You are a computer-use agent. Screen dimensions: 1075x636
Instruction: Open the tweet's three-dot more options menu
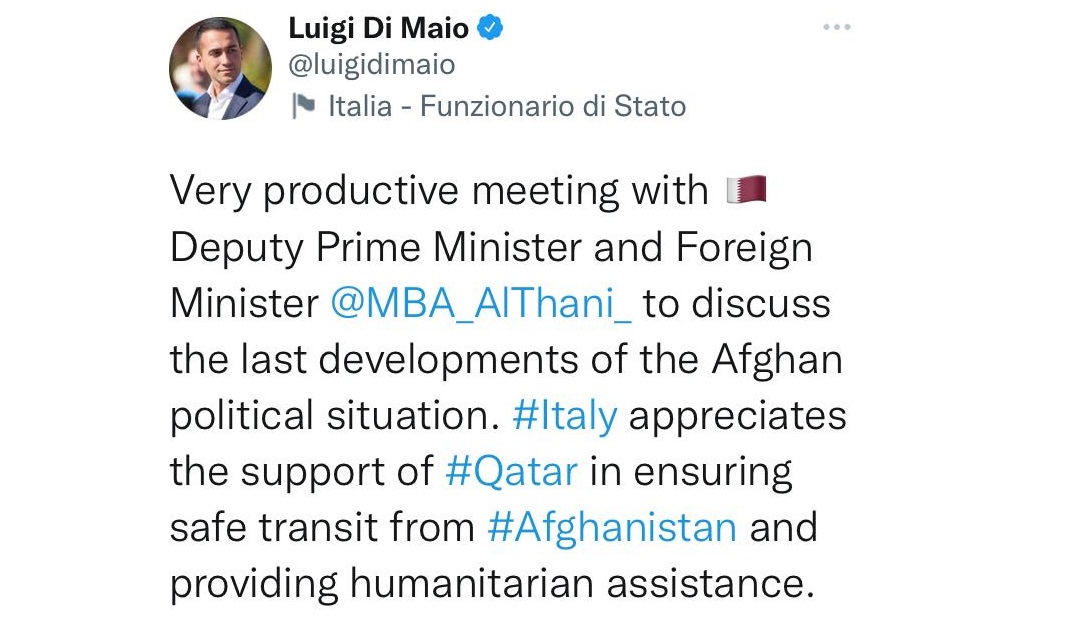(836, 28)
